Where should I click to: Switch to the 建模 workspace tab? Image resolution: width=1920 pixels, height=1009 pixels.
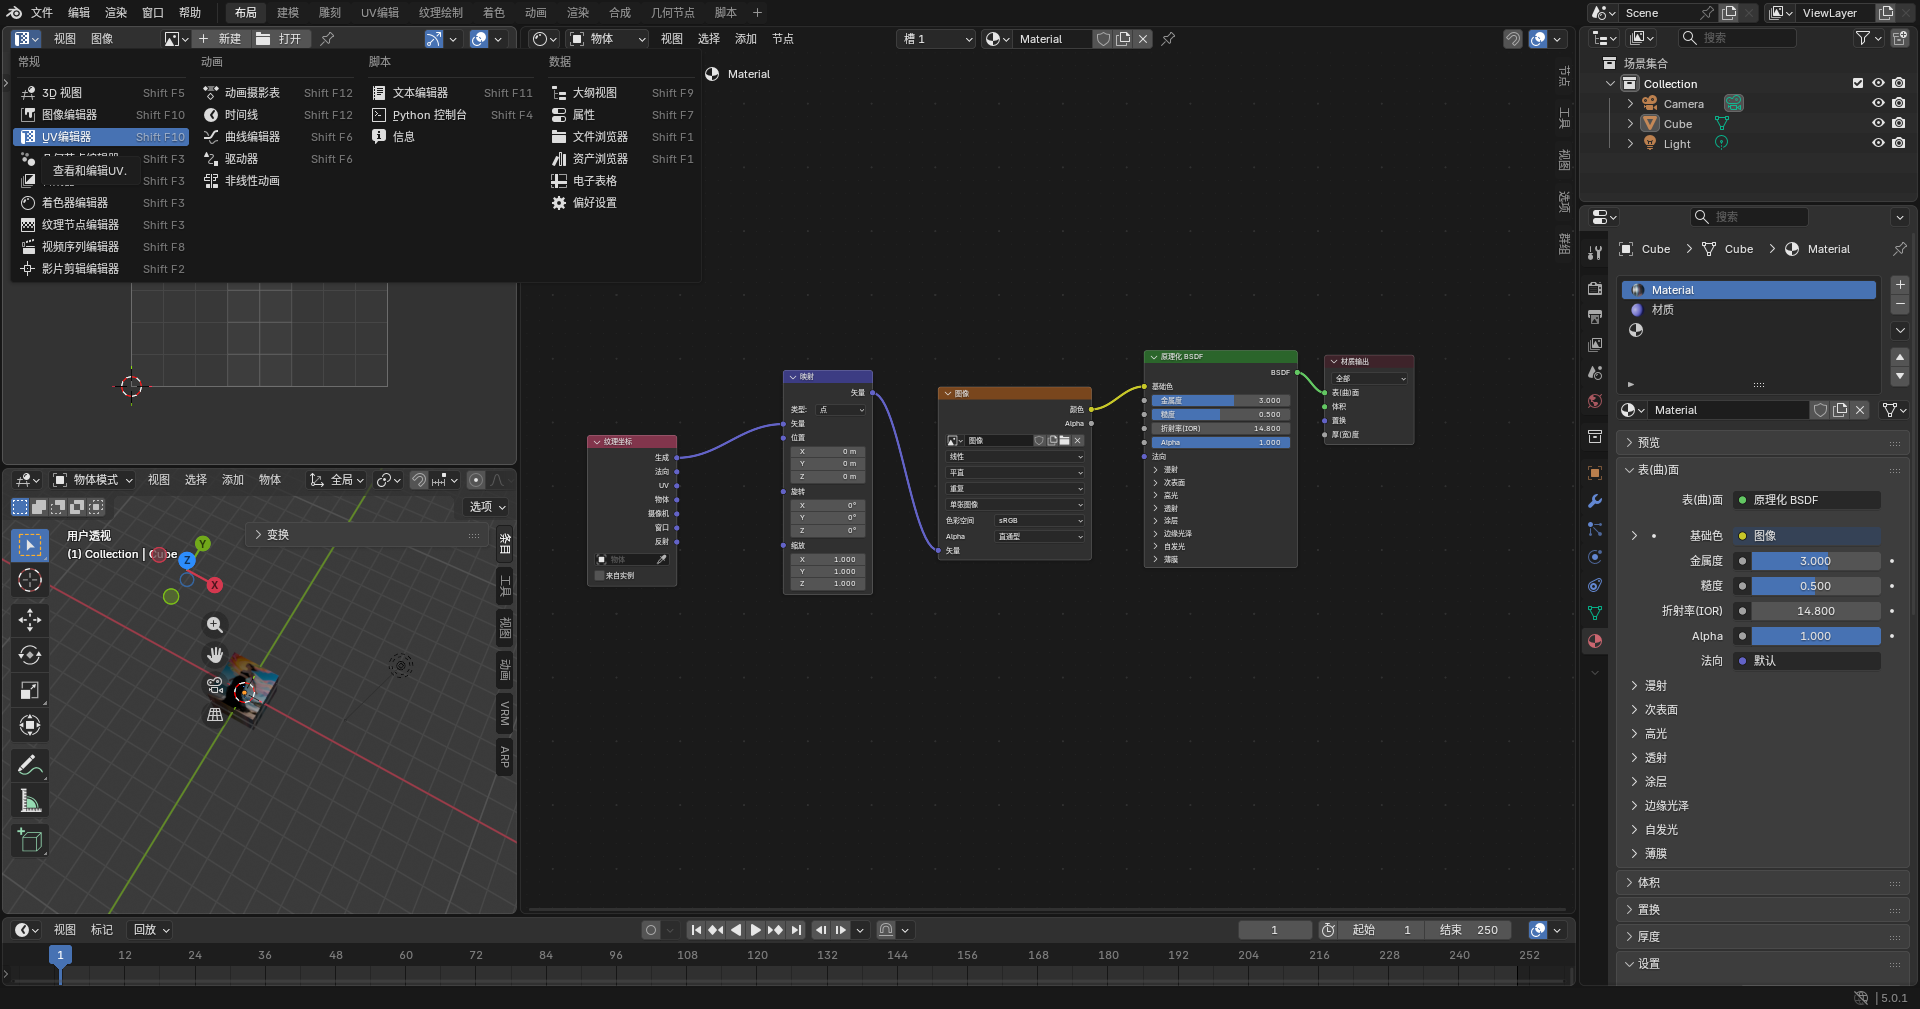pyautogui.click(x=288, y=12)
